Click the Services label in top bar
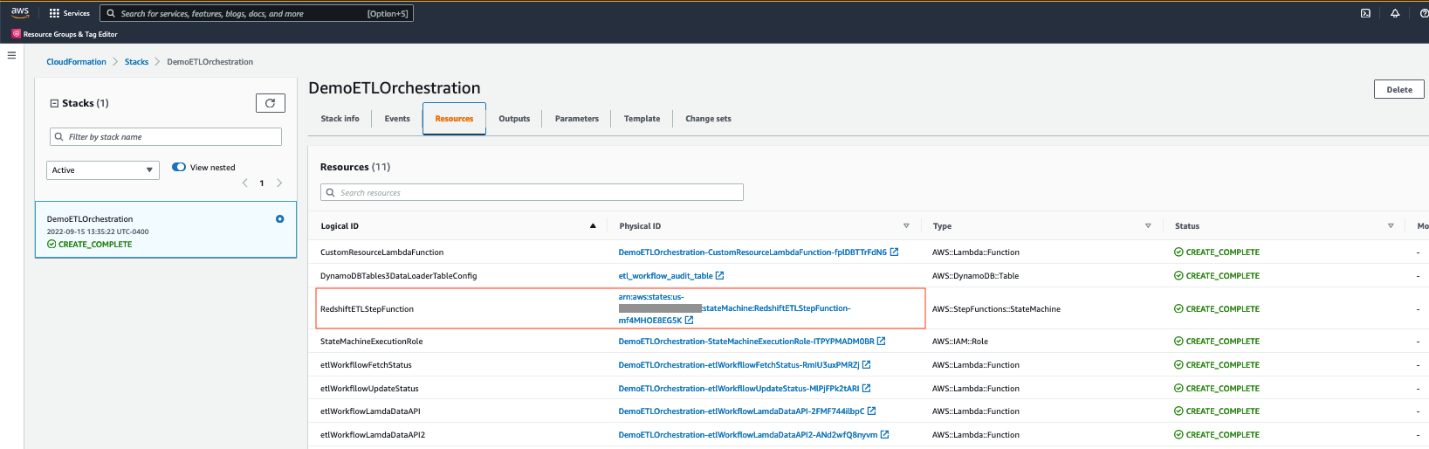Image resolution: width=1429 pixels, height=449 pixels. pos(76,14)
